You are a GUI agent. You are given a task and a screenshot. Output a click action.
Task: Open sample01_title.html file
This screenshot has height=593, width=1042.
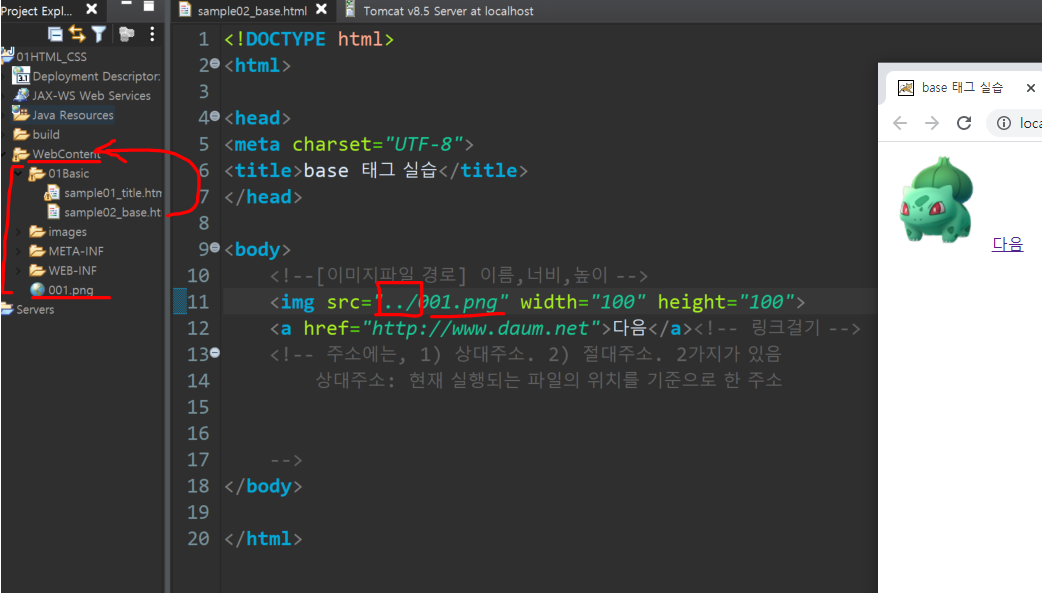coord(112,193)
